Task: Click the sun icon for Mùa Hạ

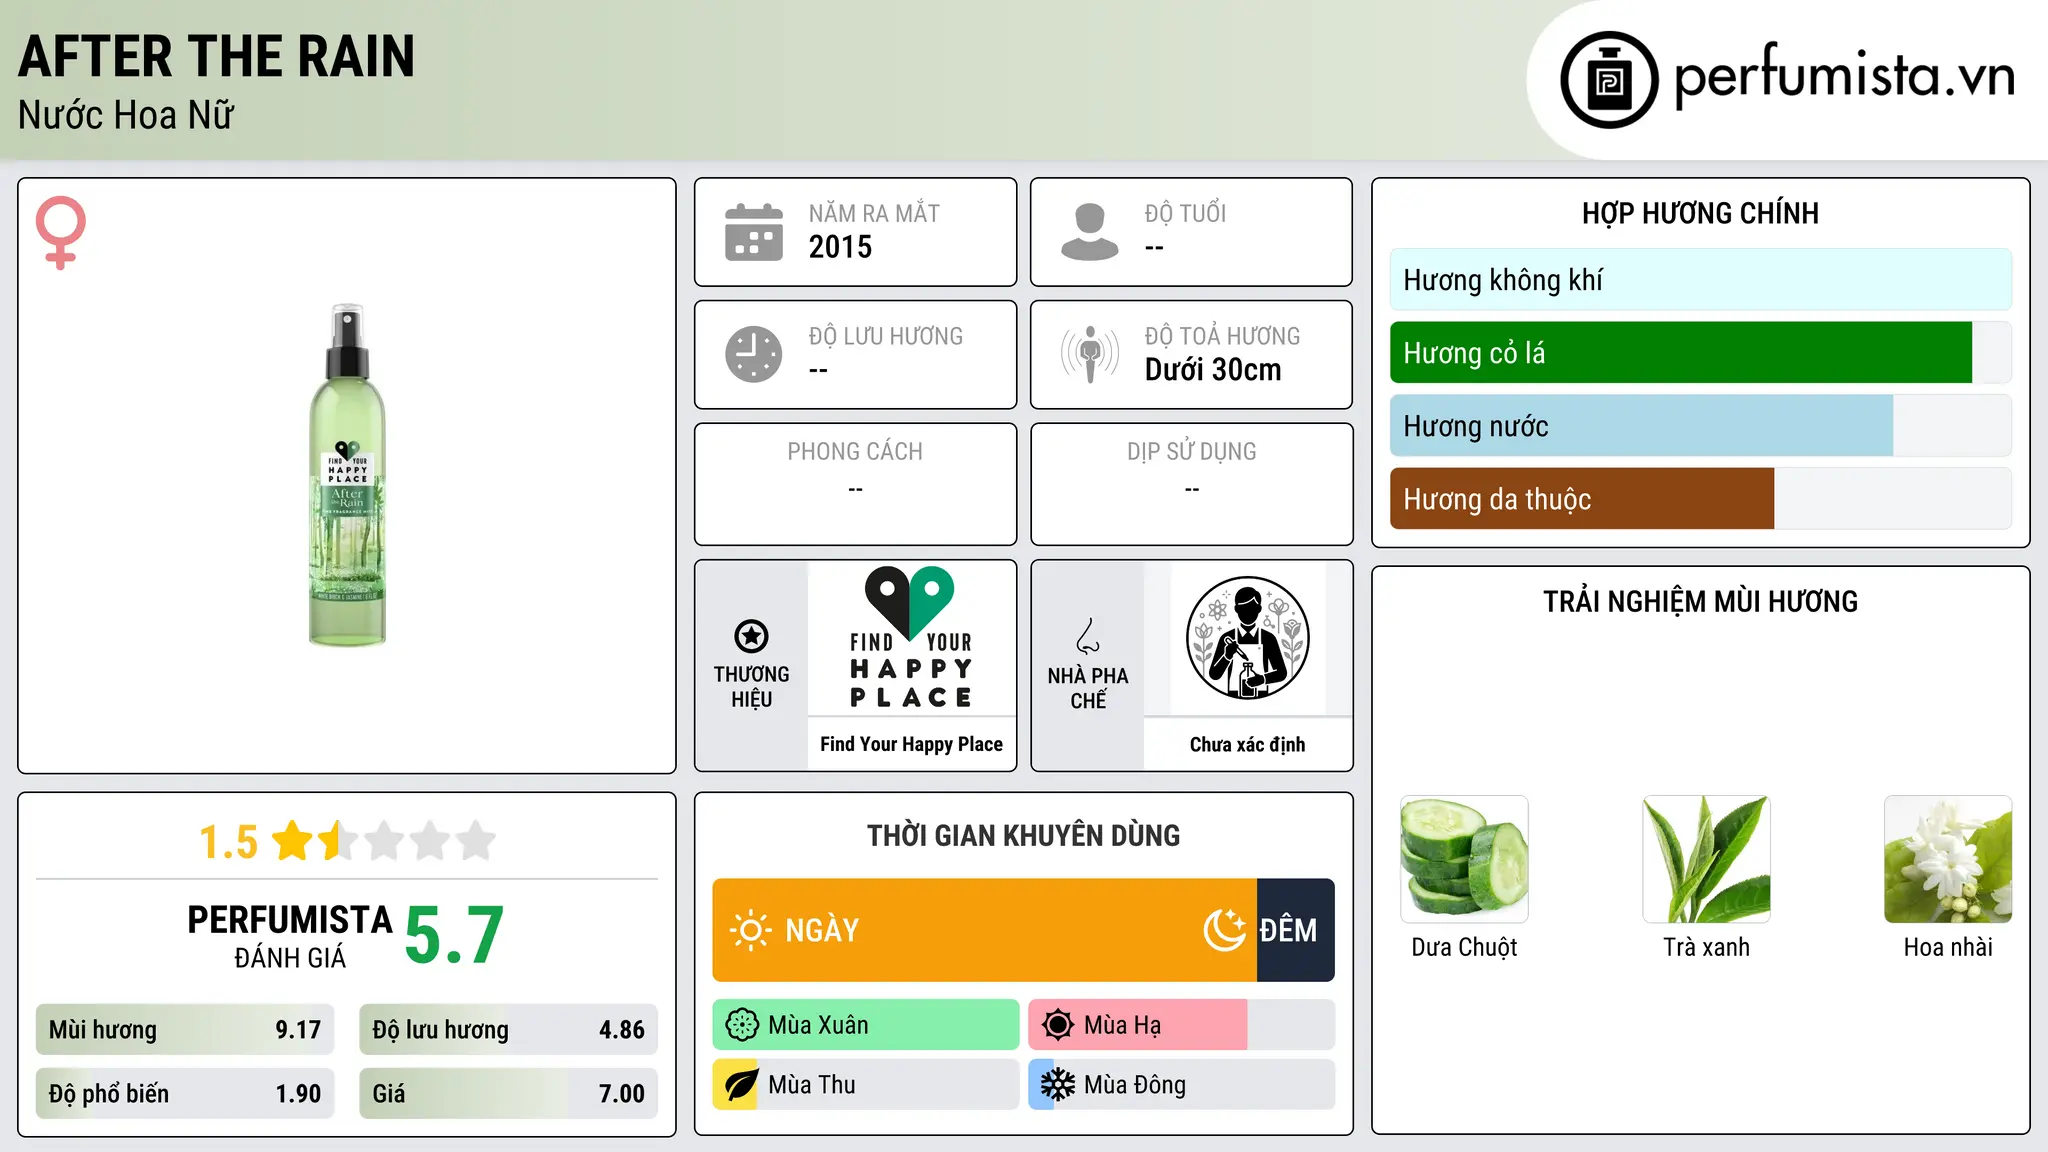Action: coord(1058,1025)
